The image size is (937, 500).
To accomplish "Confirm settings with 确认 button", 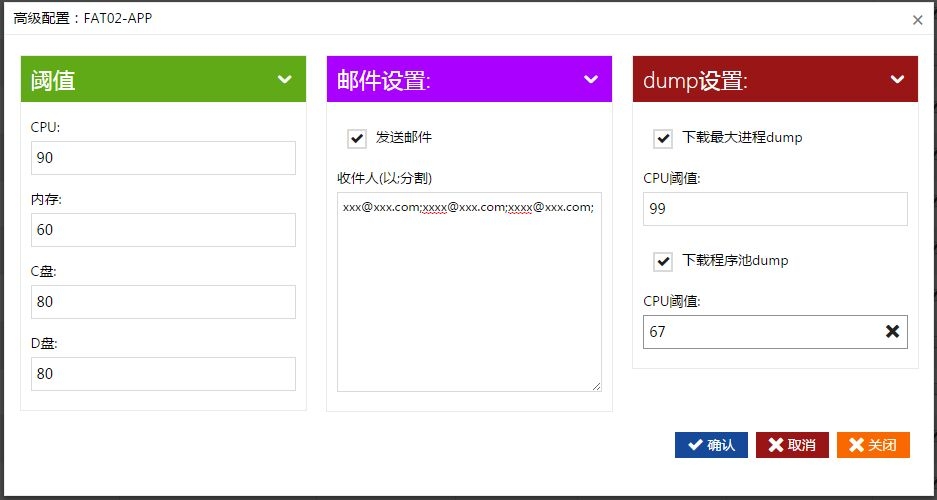I will point(711,445).
